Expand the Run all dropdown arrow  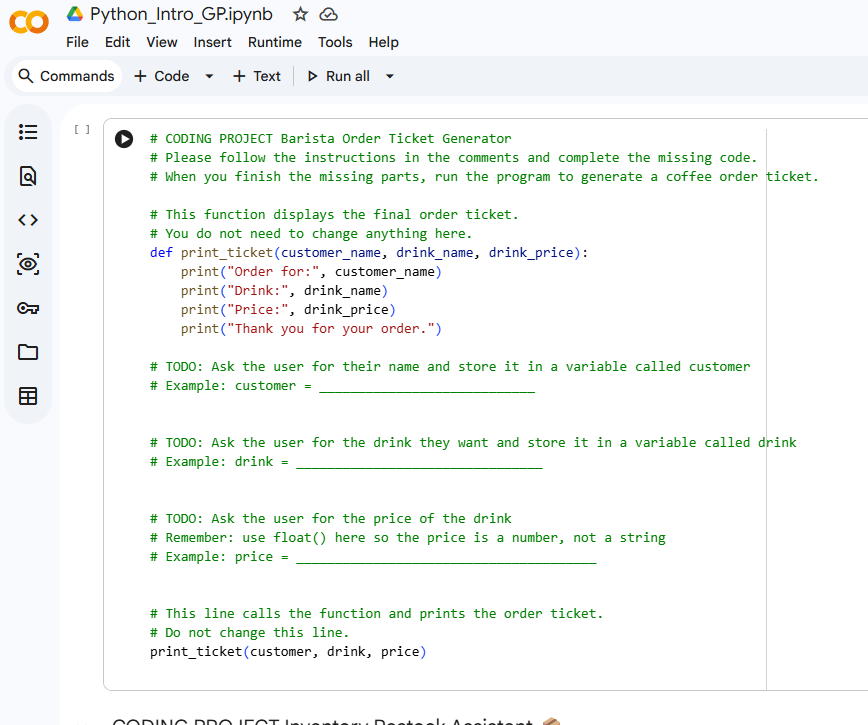point(390,76)
